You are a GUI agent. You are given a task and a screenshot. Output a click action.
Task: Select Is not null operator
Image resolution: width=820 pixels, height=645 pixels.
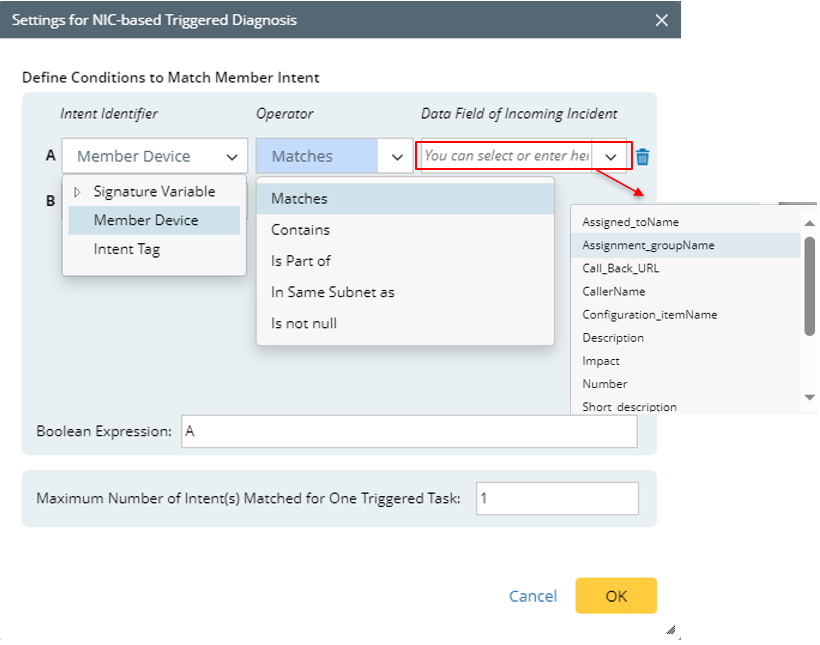(x=303, y=323)
